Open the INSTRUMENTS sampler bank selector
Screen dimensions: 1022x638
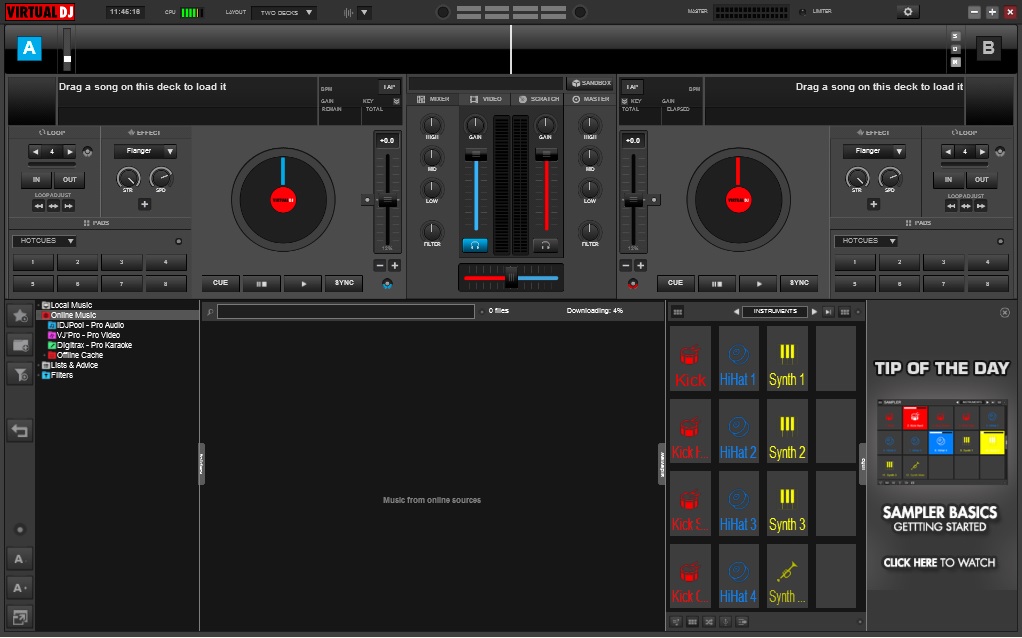pyautogui.click(x=775, y=312)
